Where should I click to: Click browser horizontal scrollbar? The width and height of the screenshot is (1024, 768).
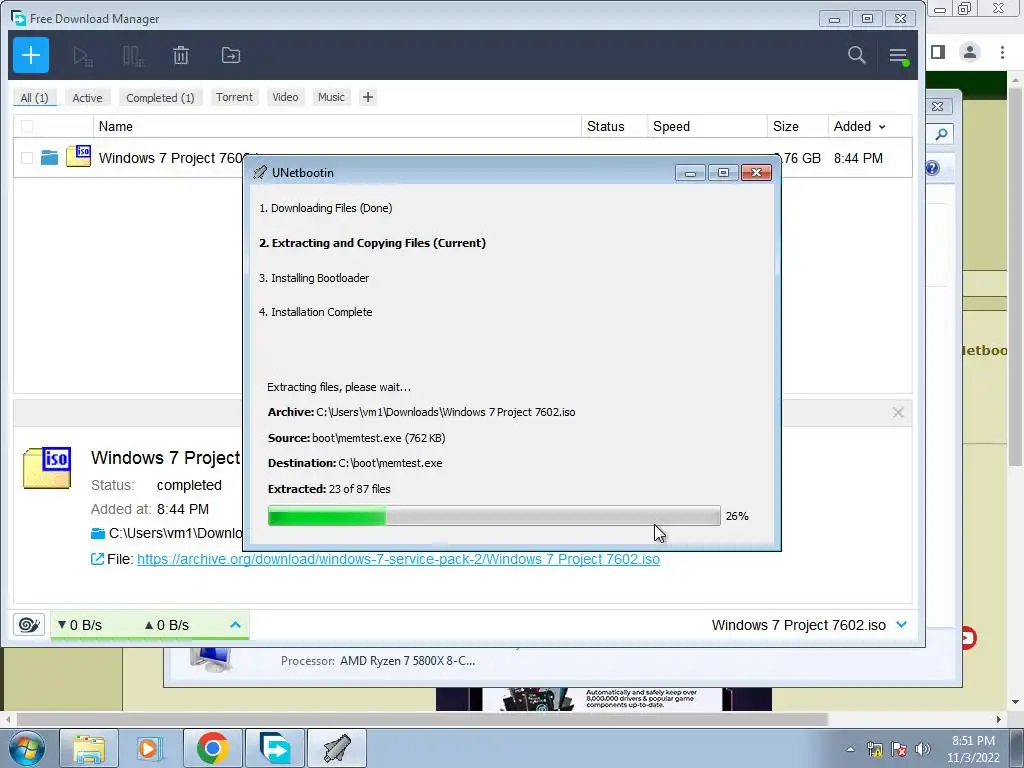coord(422,720)
